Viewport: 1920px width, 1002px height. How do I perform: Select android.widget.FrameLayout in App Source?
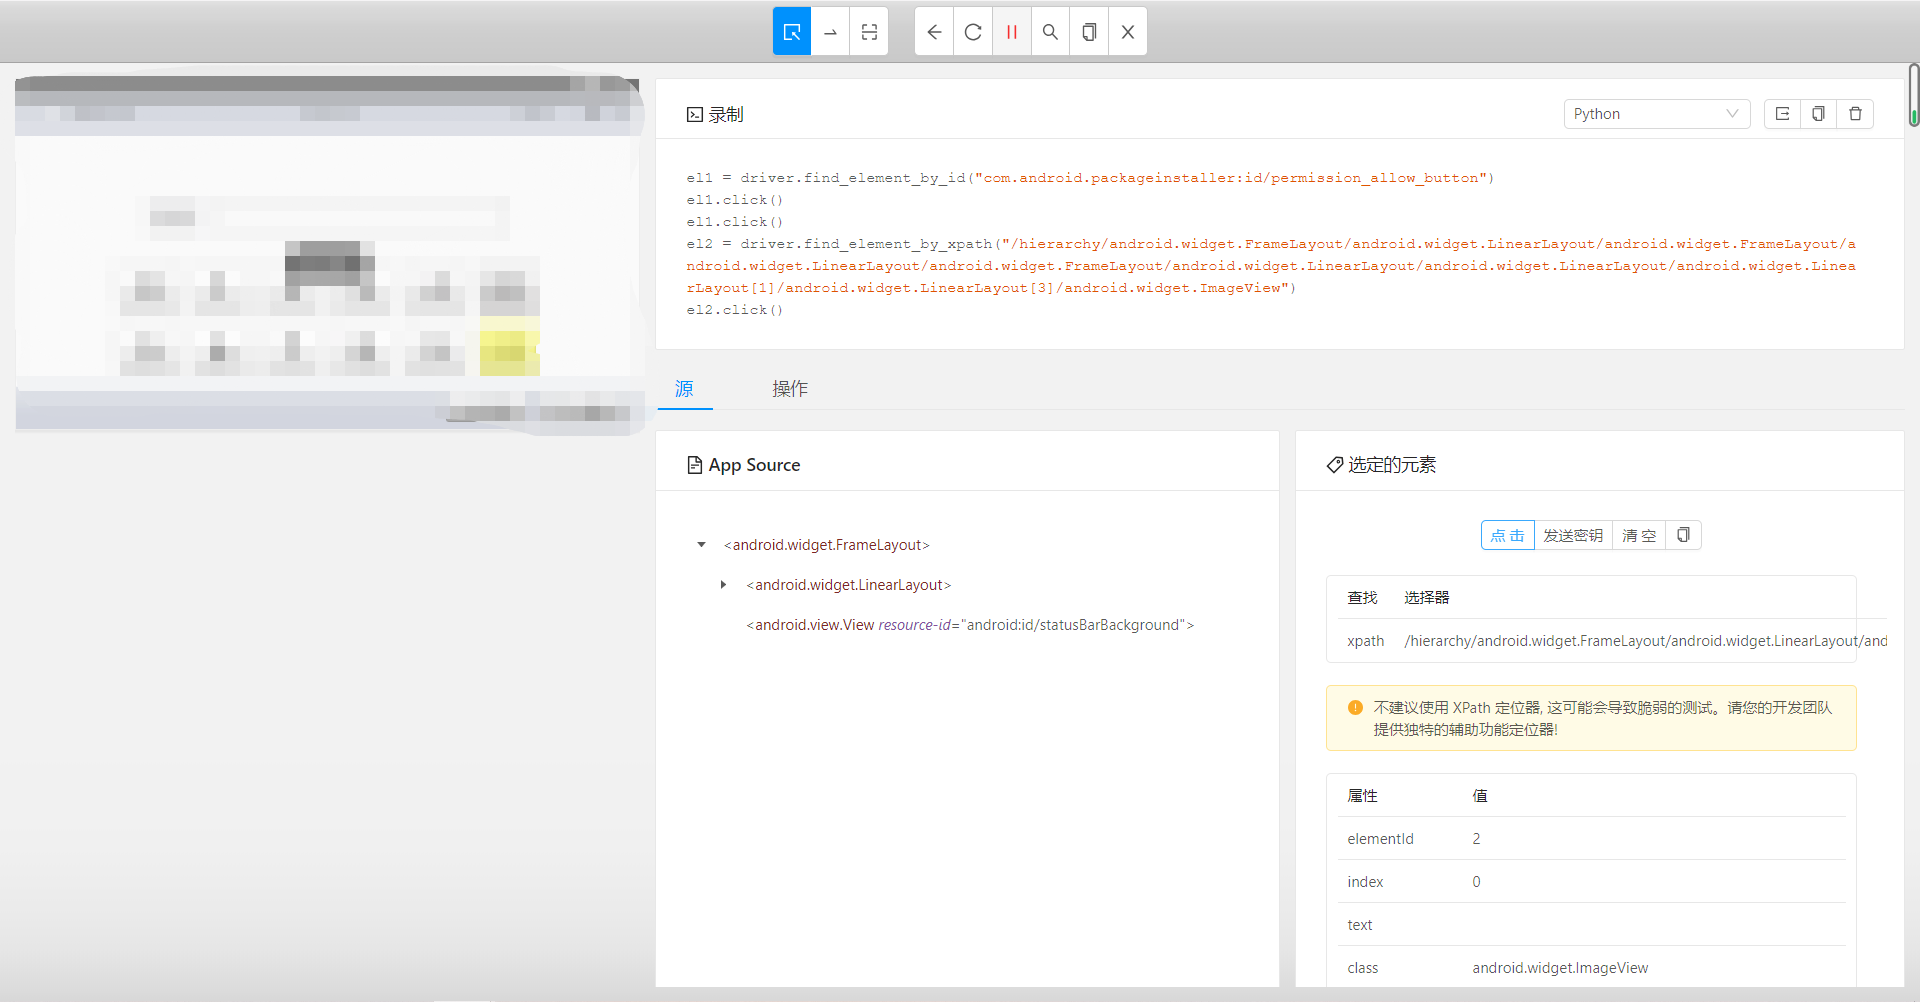coord(827,545)
